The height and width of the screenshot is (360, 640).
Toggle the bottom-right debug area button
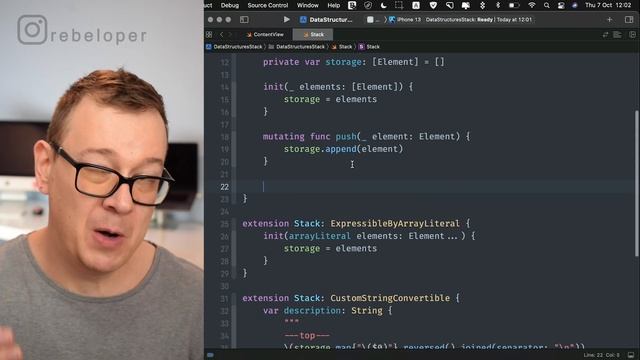click(x=631, y=355)
